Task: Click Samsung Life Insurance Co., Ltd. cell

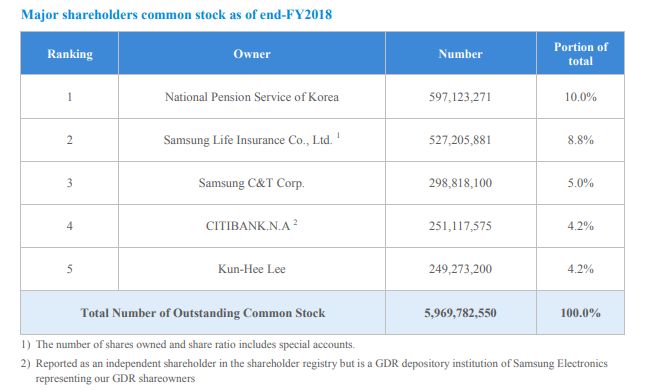Action: pos(252,140)
